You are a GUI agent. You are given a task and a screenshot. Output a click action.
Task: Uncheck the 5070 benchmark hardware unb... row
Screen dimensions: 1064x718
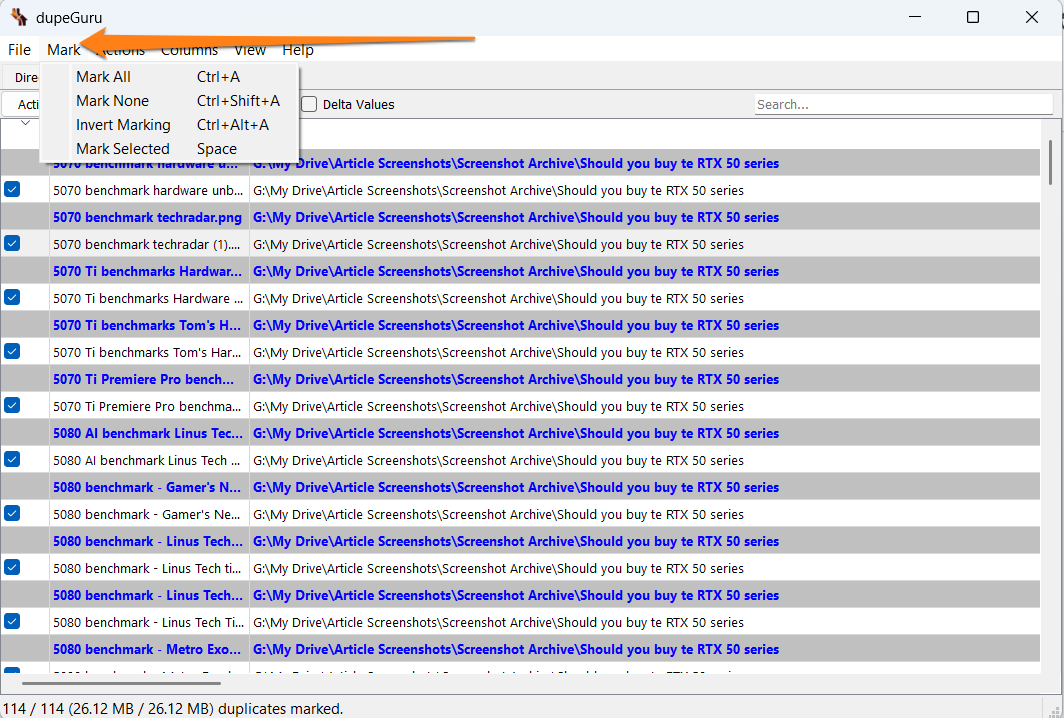click(x=12, y=189)
